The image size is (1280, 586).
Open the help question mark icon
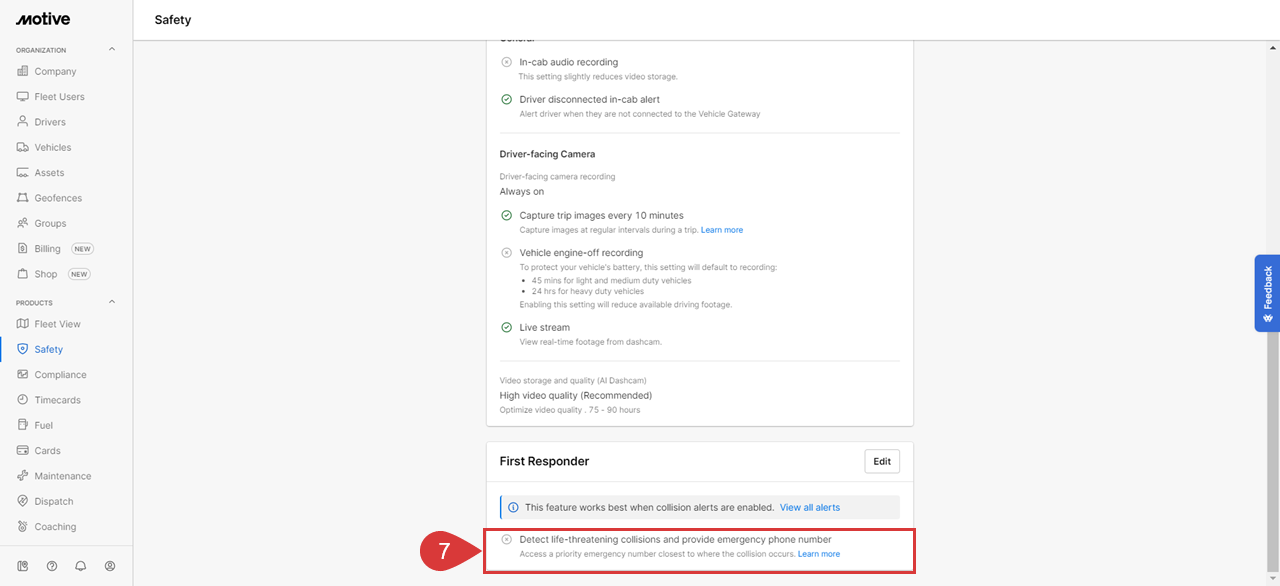click(52, 566)
